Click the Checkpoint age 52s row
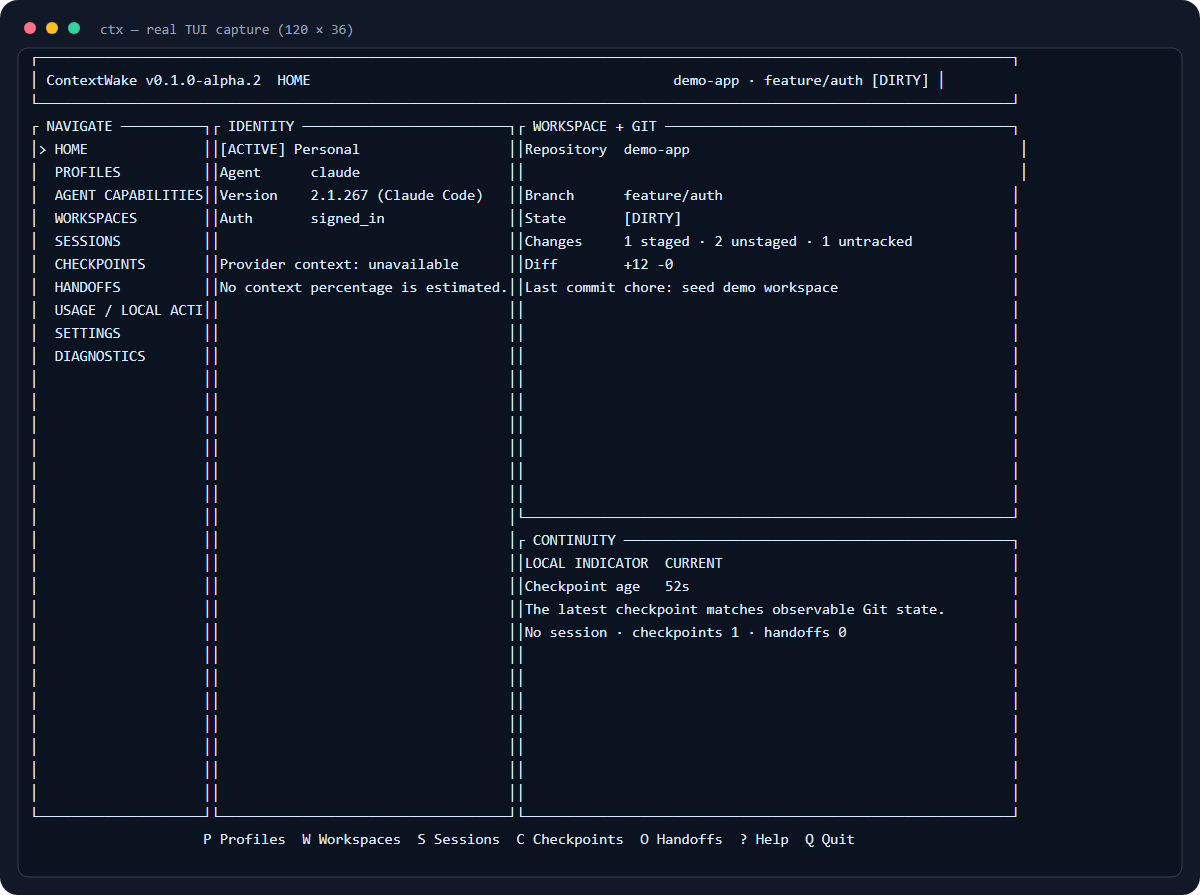This screenshot has width=1200, height=895. point(607,586)
